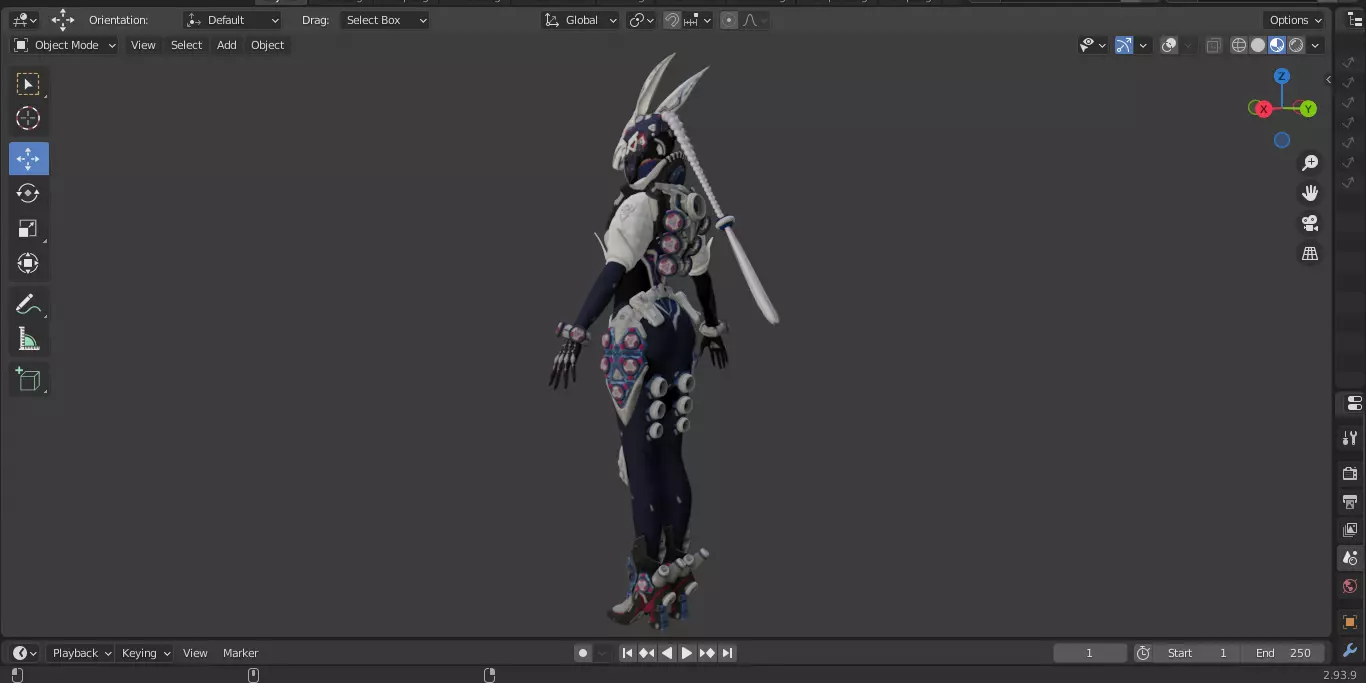Image resolution: width=1366 pixels, height=683 pixels.
Task: Open Global transform orientation dropdown
Action: tap(580, 20)
